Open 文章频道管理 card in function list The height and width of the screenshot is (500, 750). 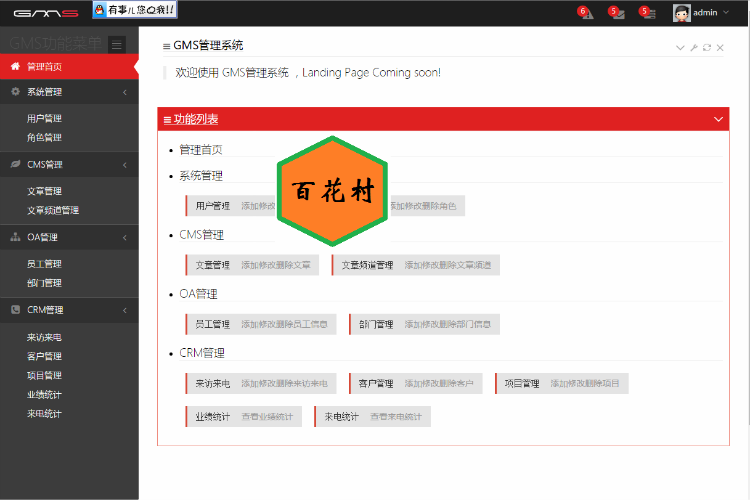coord(416,265)
